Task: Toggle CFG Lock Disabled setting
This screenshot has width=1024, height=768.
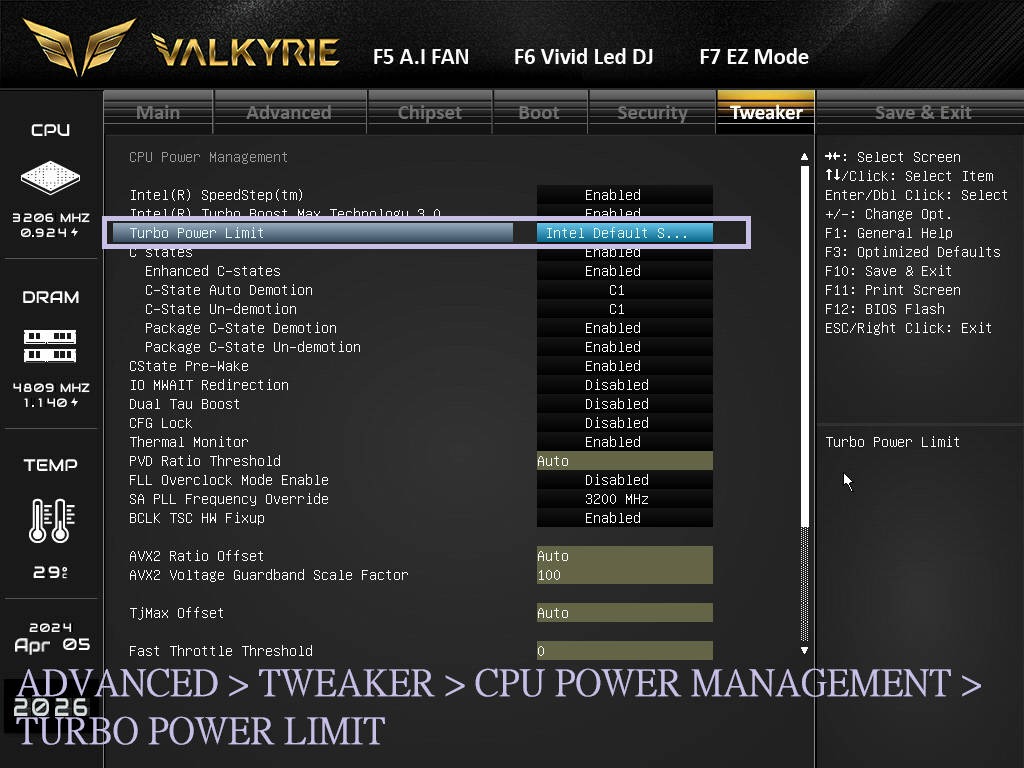Action: [624, 423]
